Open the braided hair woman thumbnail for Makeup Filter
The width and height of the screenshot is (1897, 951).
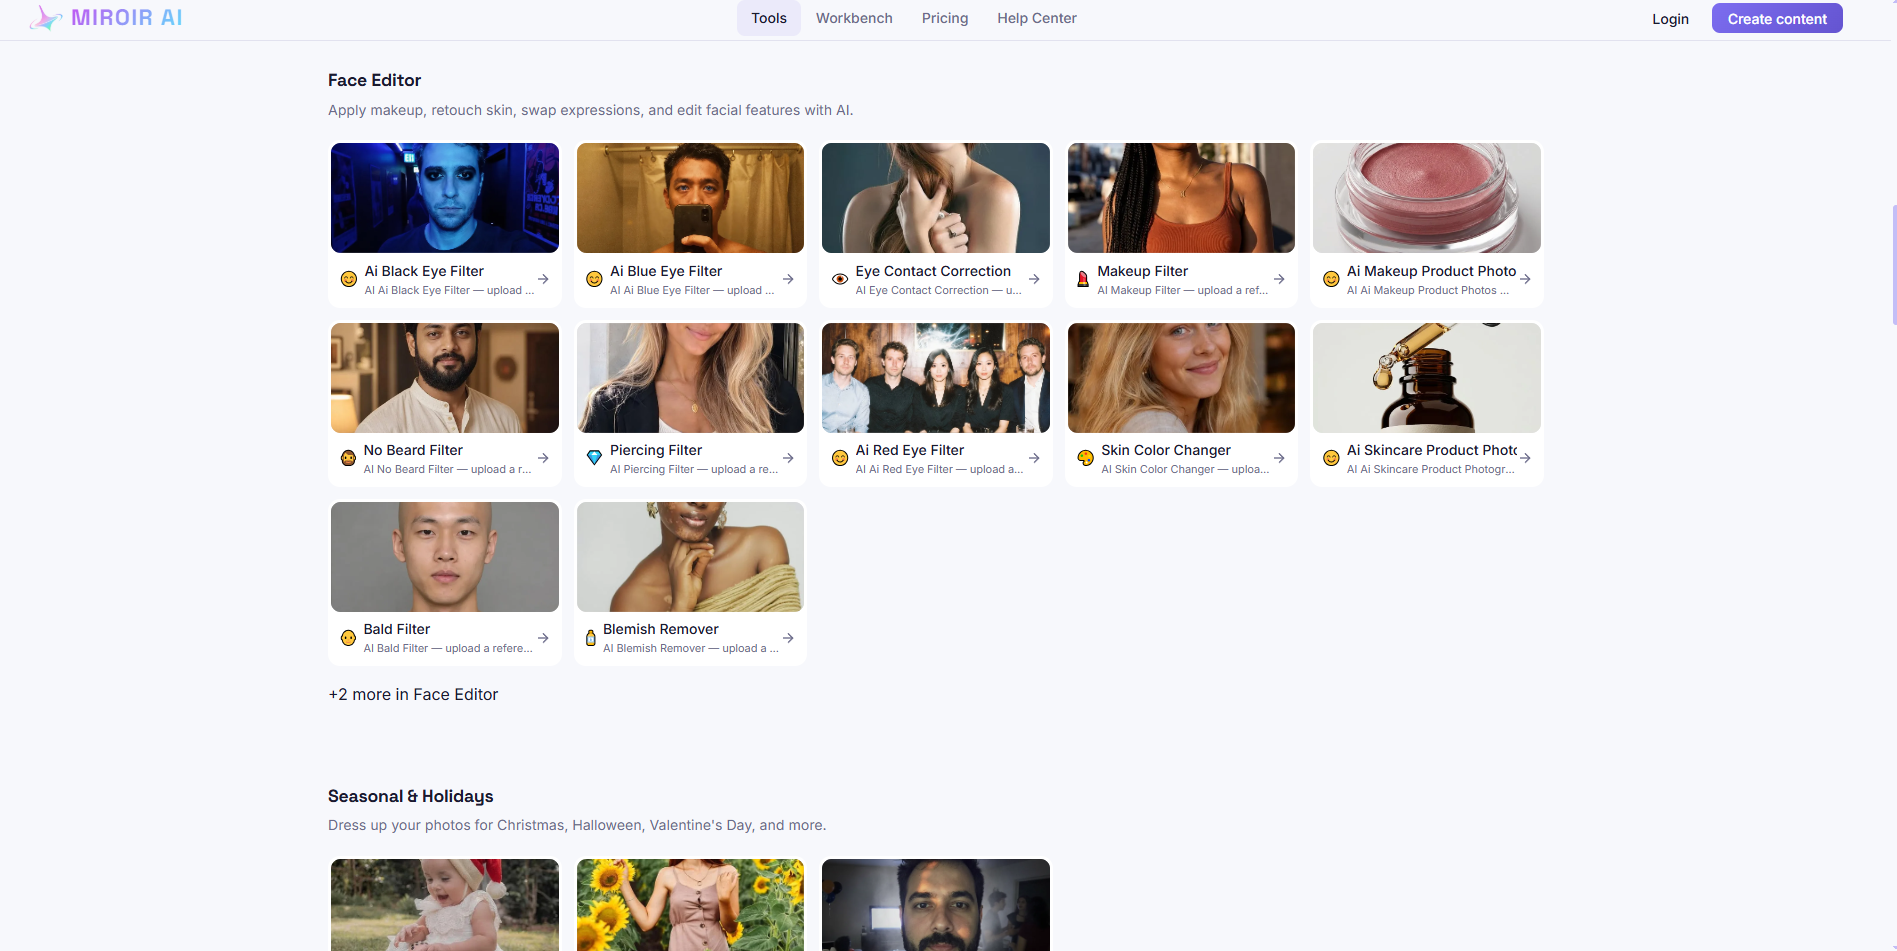click(1181, 198)
